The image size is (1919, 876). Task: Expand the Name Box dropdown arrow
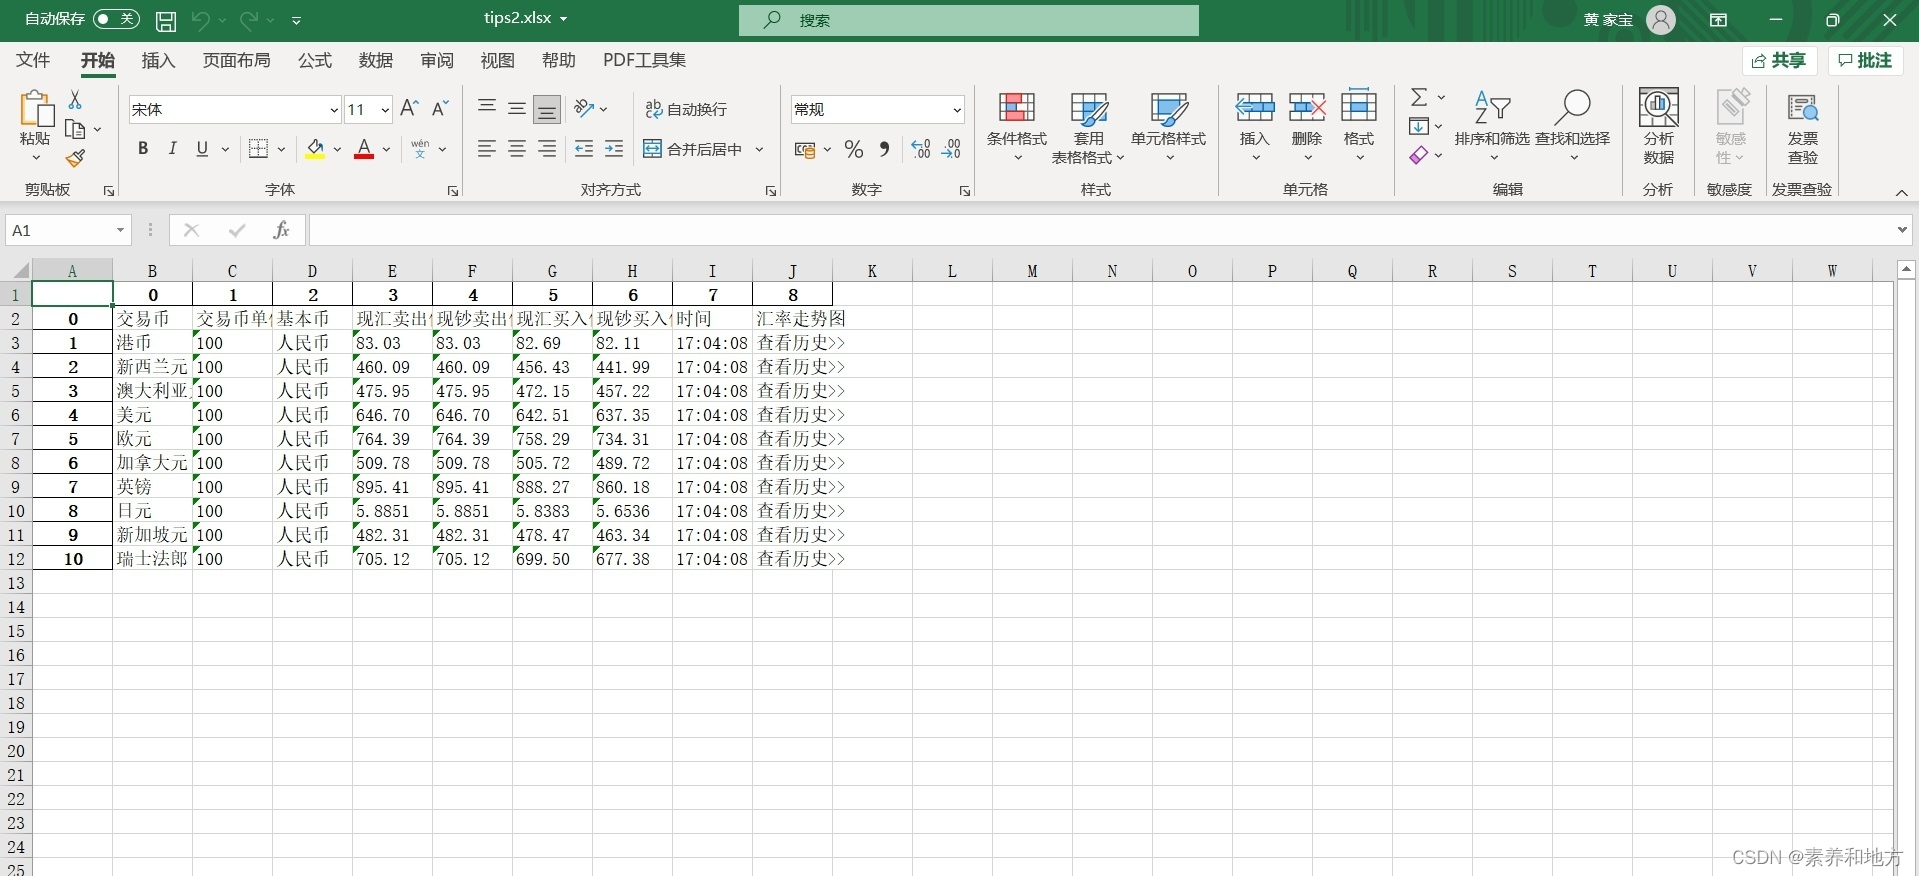(120, 230)
